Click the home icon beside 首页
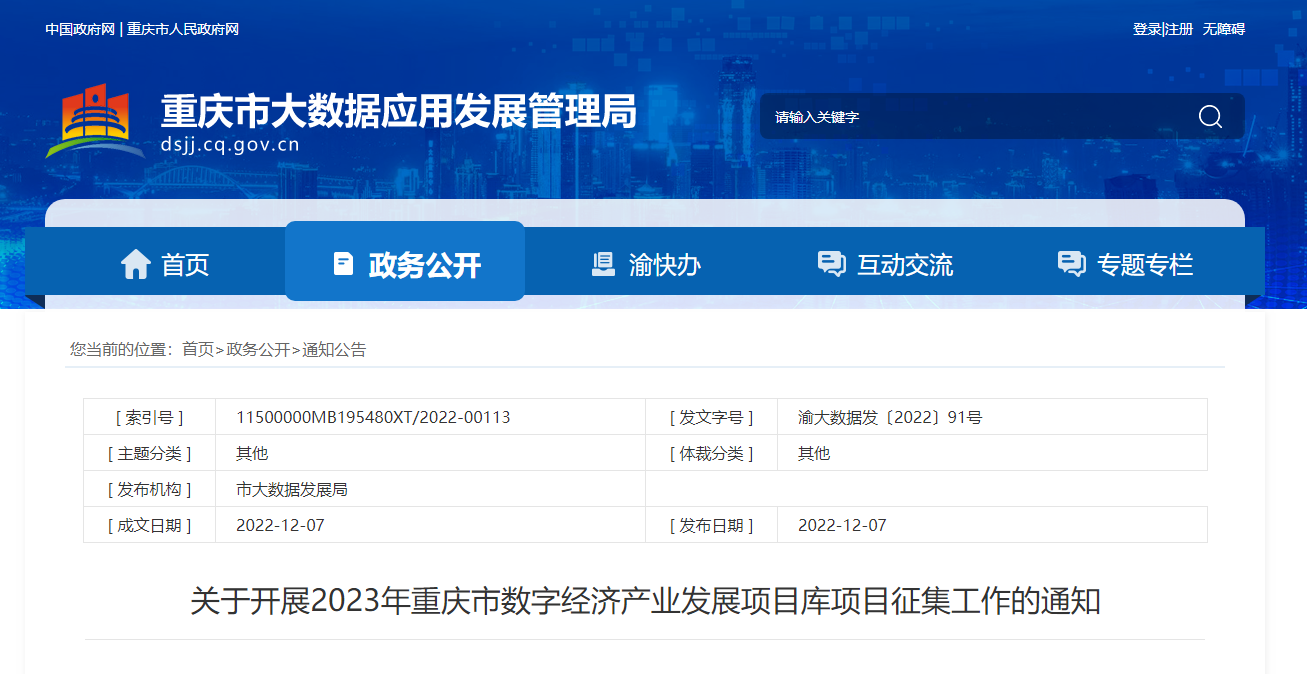Viewport: 1307px width, 674px height. point(136,264)
